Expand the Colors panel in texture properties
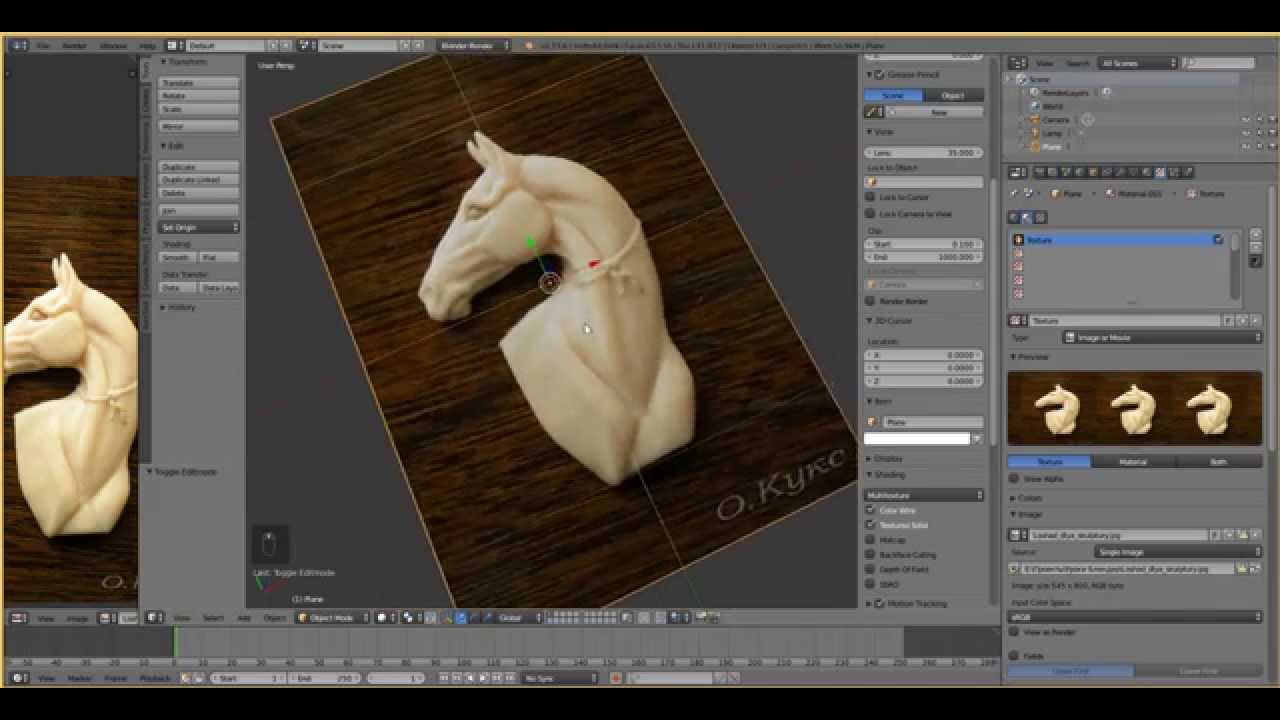The image size is (1280, 720). point(1027,498)
